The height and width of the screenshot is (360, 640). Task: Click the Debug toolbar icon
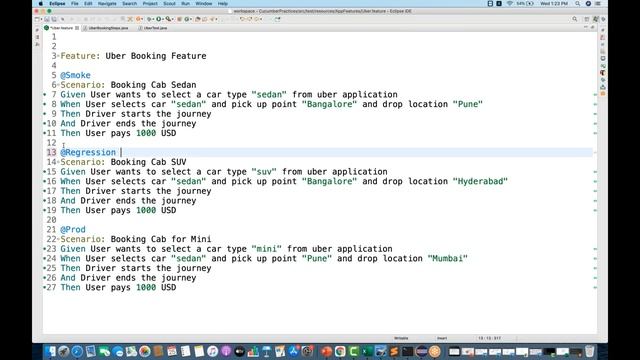(x=149, y=19)
